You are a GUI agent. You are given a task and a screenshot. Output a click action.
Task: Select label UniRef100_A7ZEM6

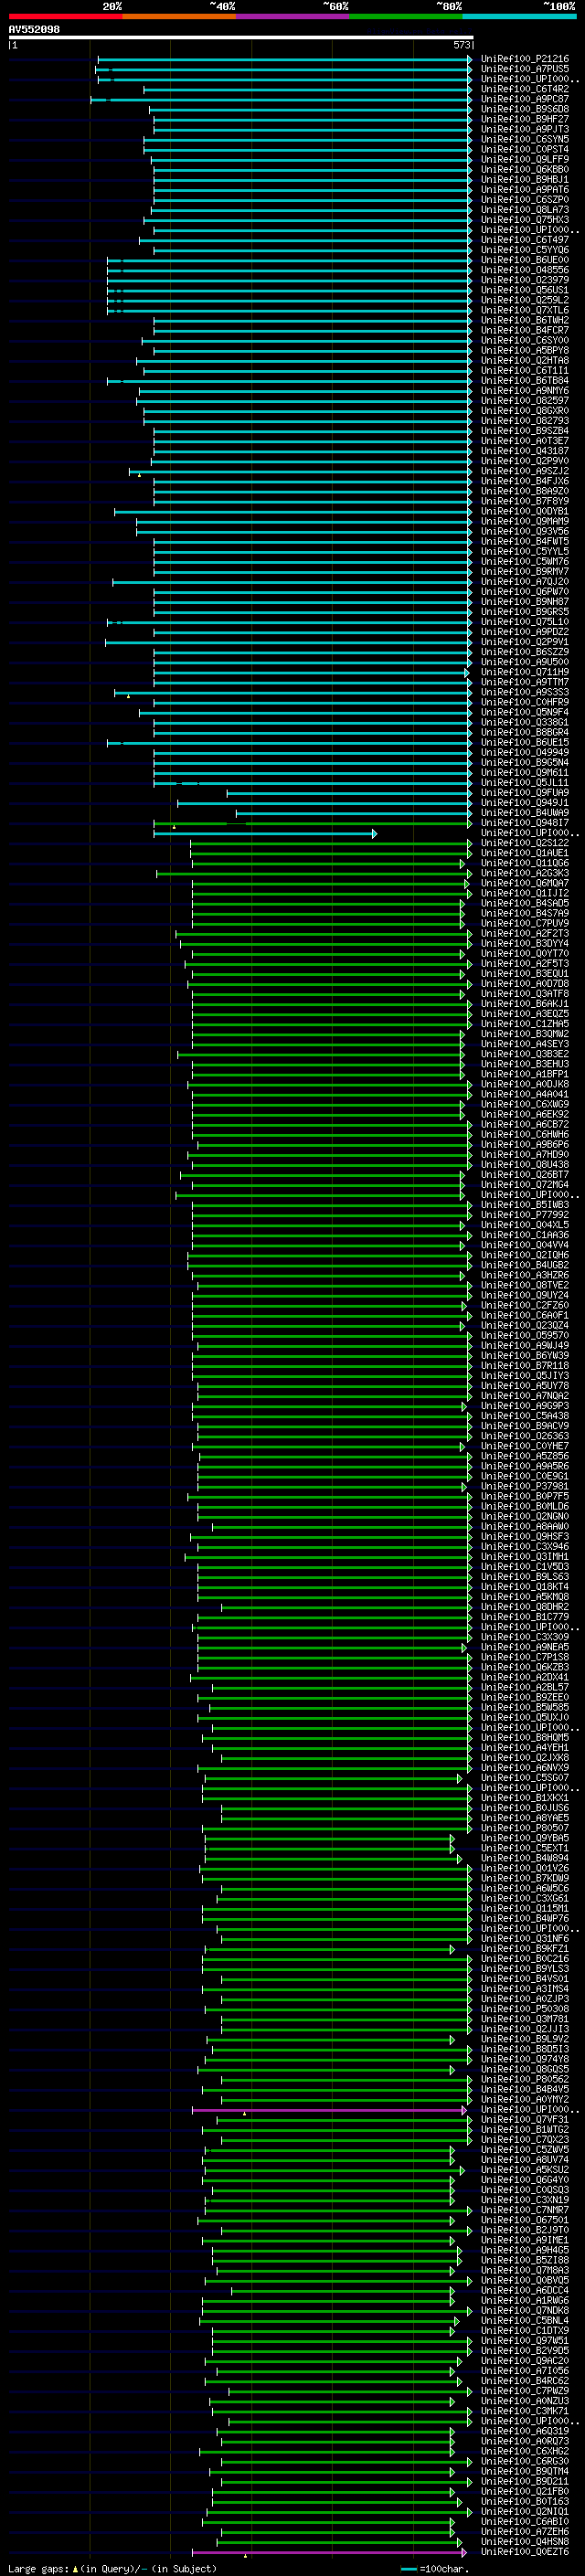click(x=524, y=2531)
